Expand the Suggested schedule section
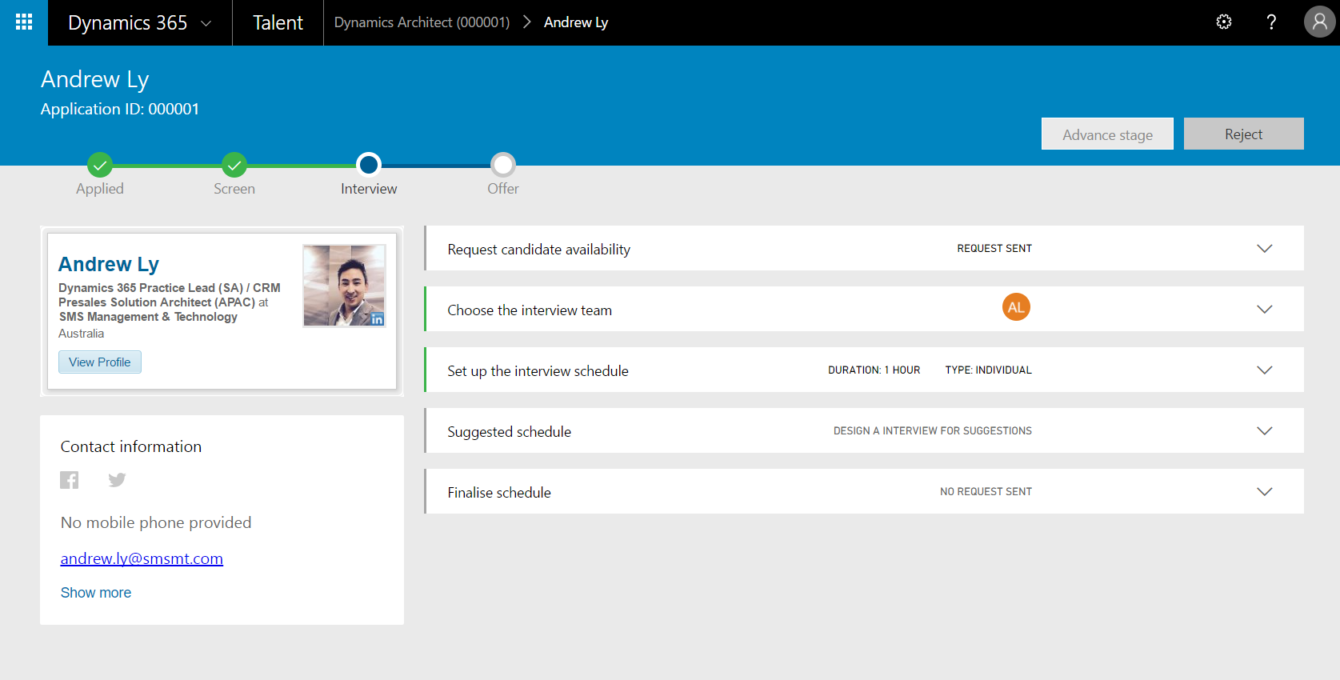The height and width of the screenshot is (680, 1340). [1264, 432]
